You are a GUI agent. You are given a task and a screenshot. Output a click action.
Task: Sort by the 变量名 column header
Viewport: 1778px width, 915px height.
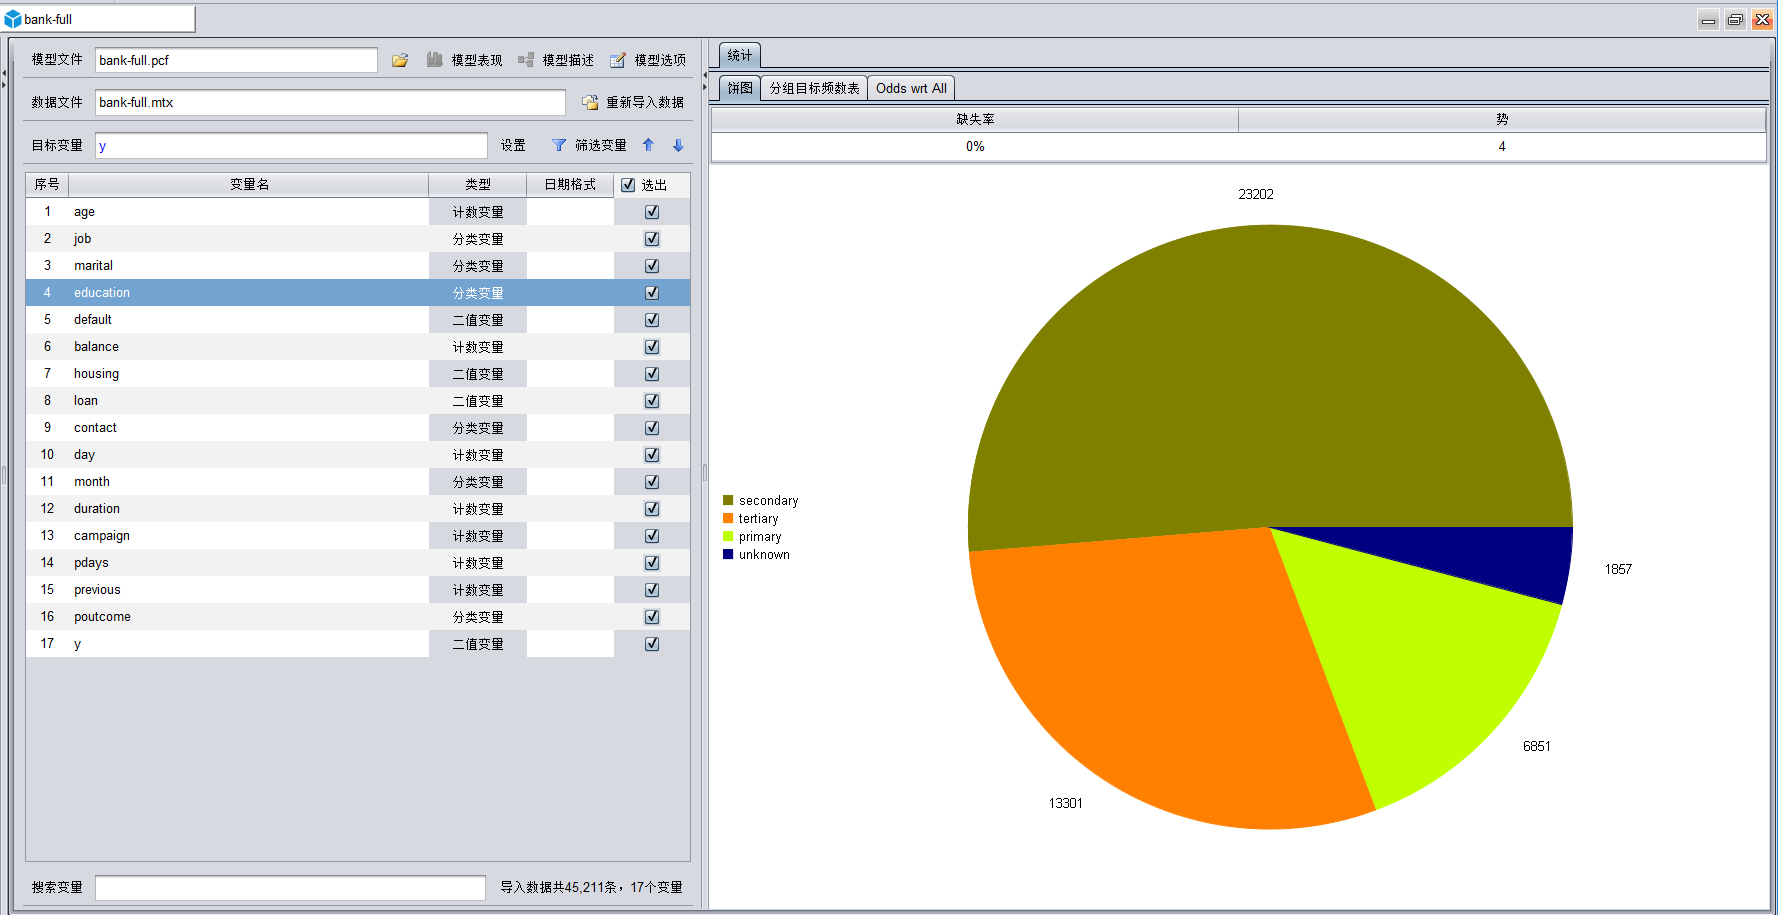point(249,184)
